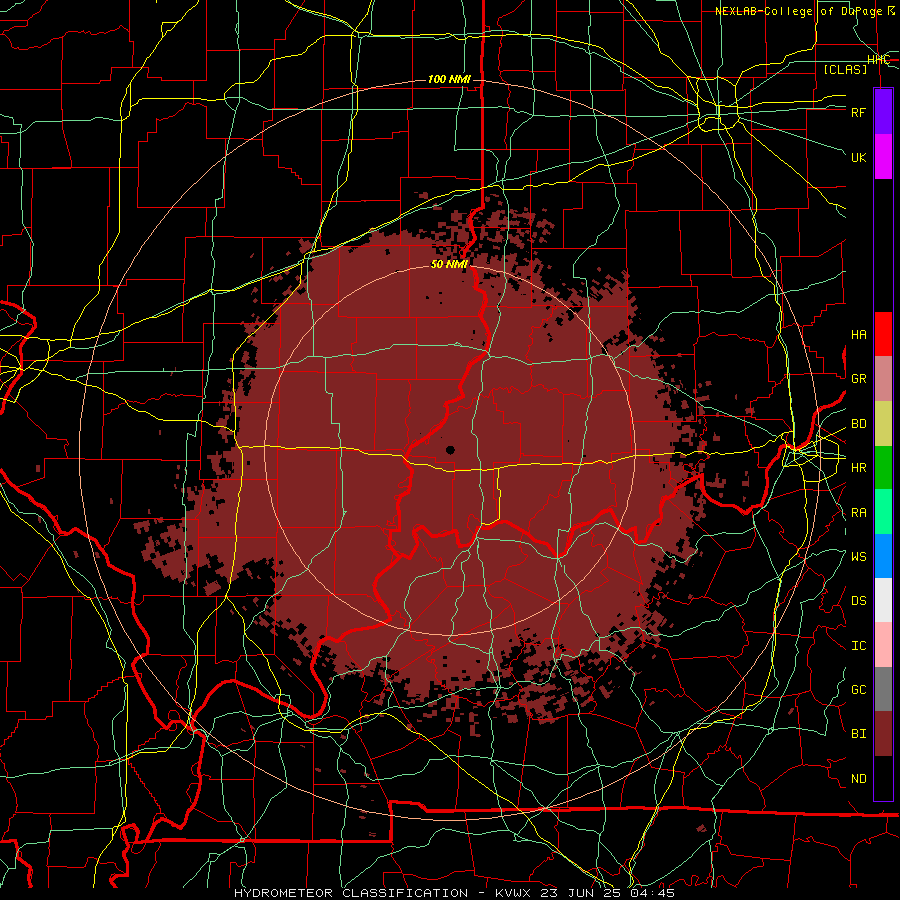This screenshot has width=900, height=900.
Task: Click the BD legend label
Action: click(859, 424)
